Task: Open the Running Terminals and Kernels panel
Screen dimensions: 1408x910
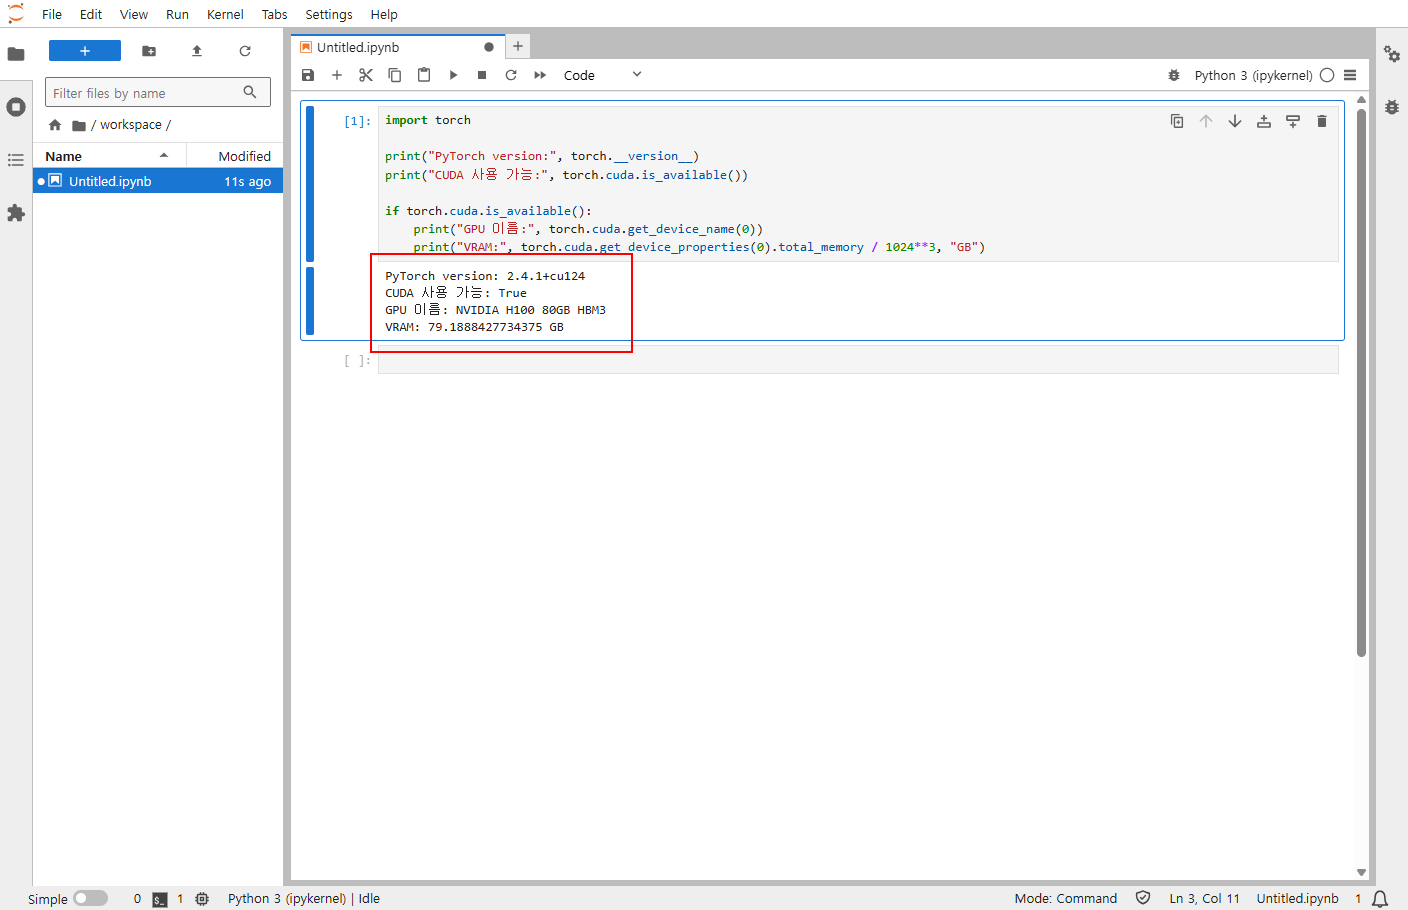Action: 16,107
